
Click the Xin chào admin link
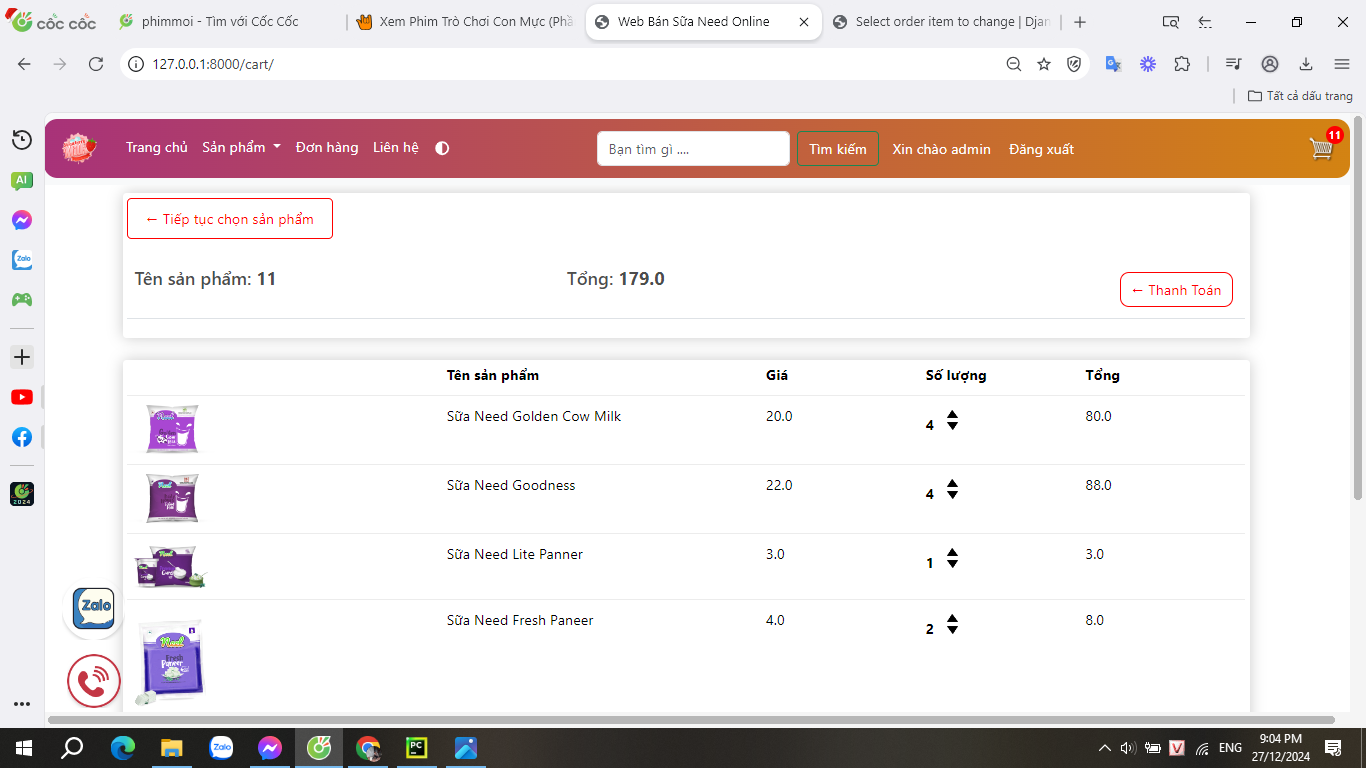[x=942, y=149]
